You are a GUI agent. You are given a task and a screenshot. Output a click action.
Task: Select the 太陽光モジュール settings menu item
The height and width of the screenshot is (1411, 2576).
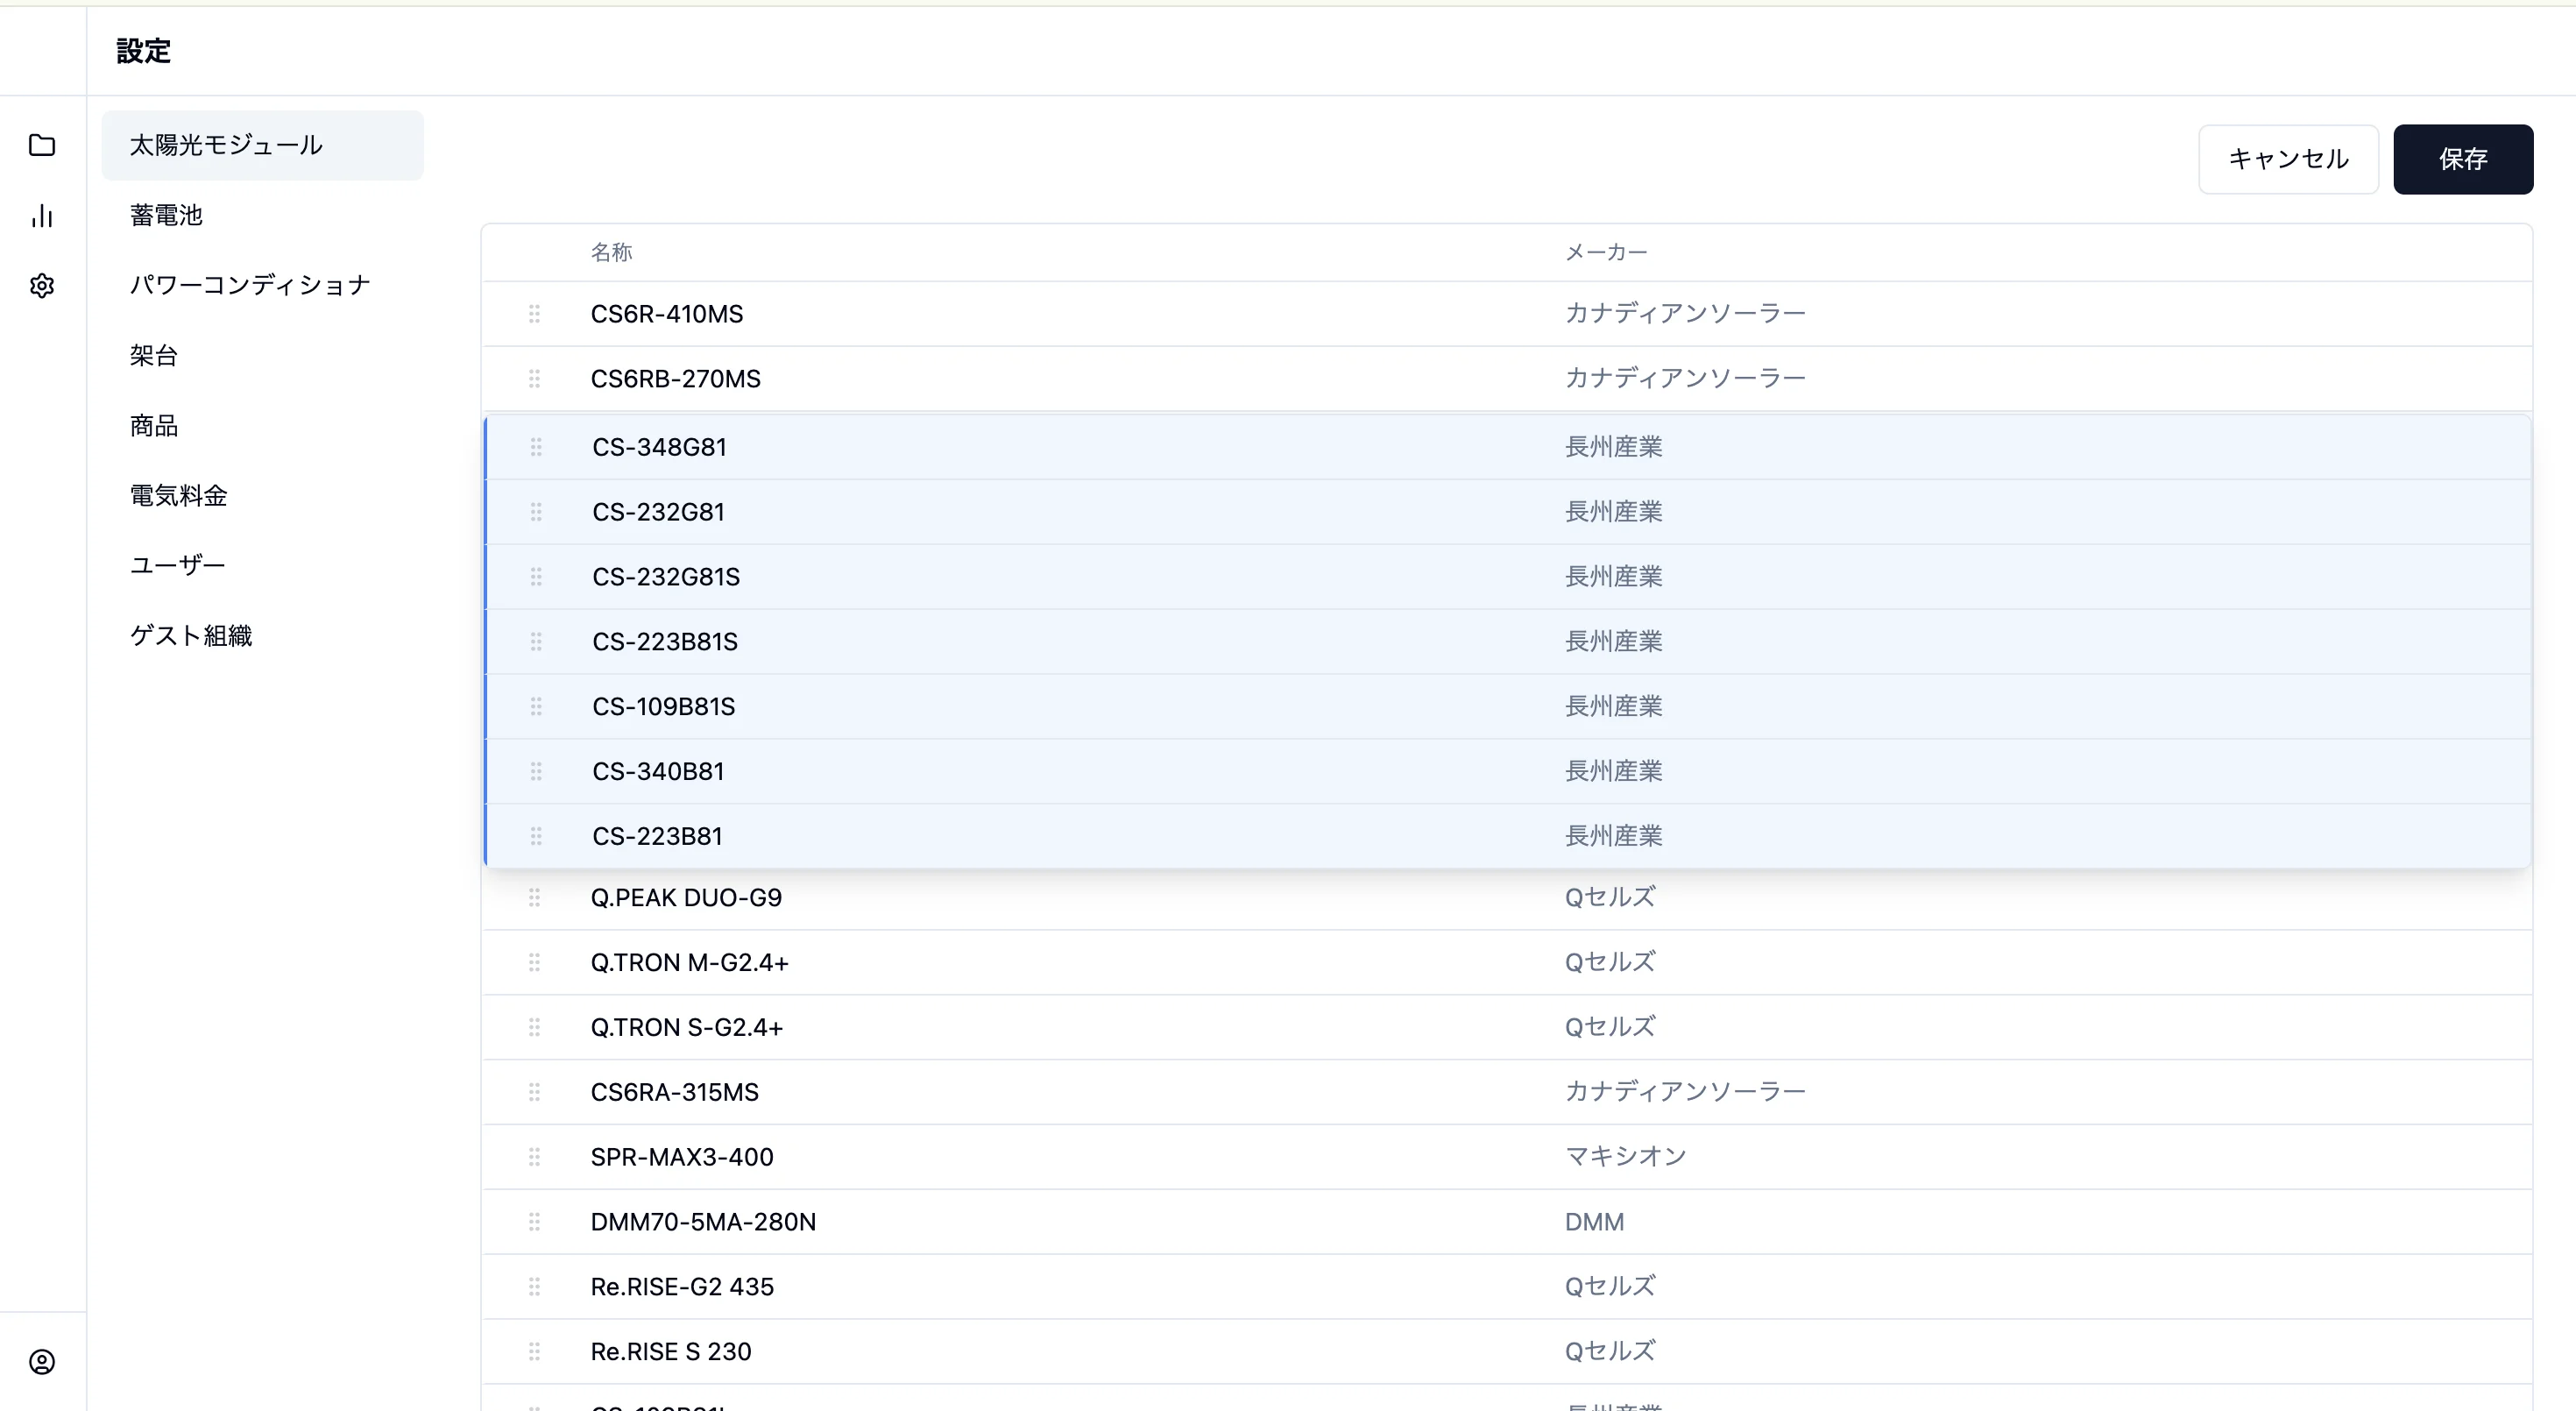[x=262, y=145]
